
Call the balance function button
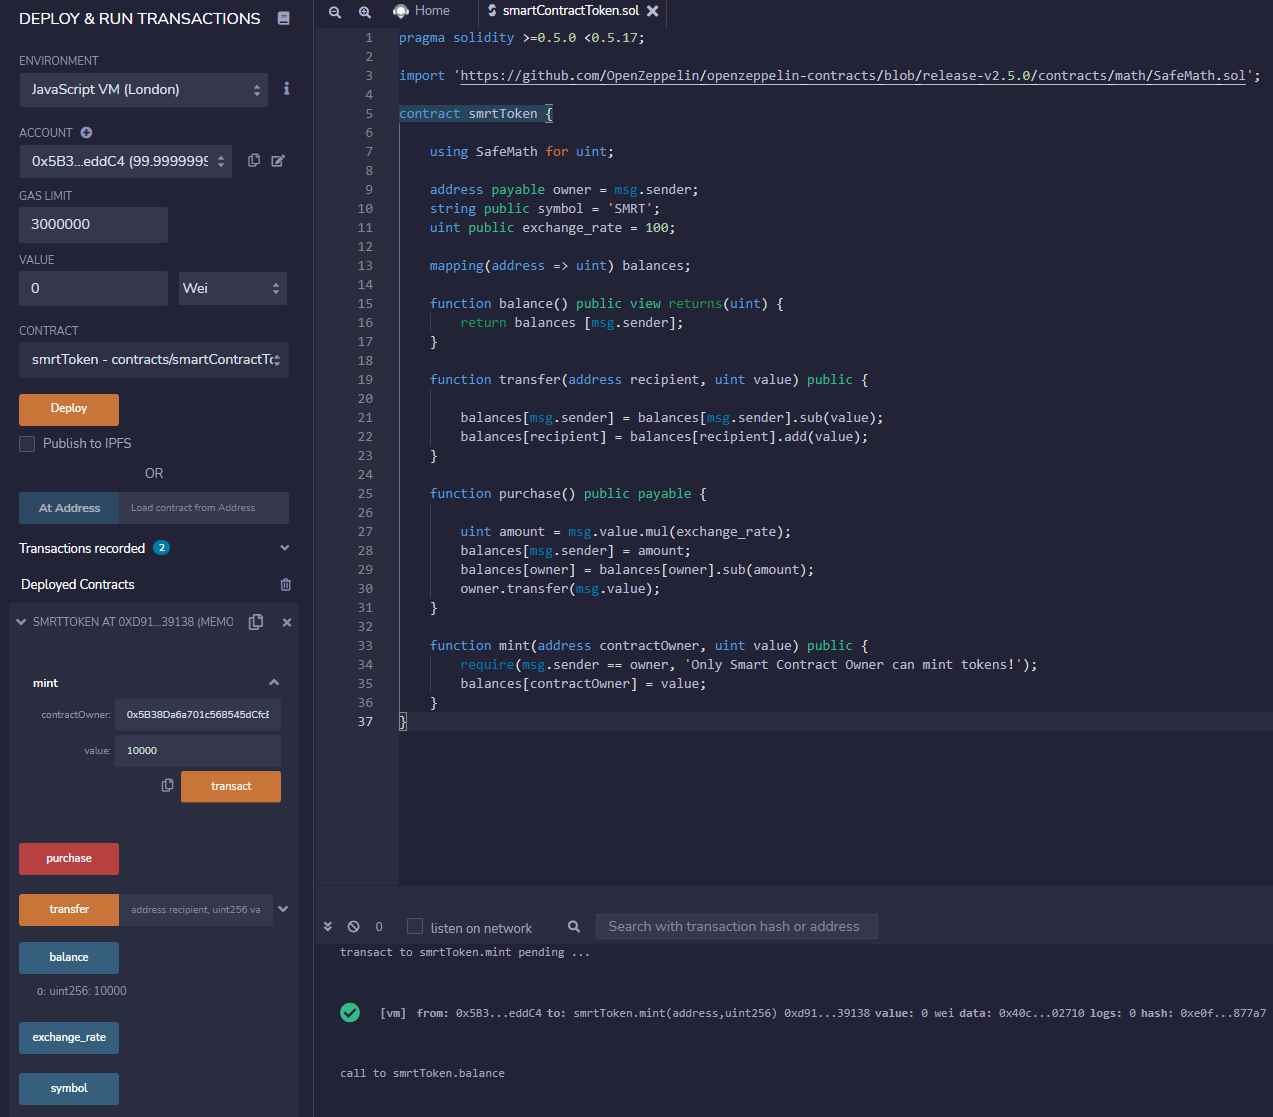(x=69, y=958)
